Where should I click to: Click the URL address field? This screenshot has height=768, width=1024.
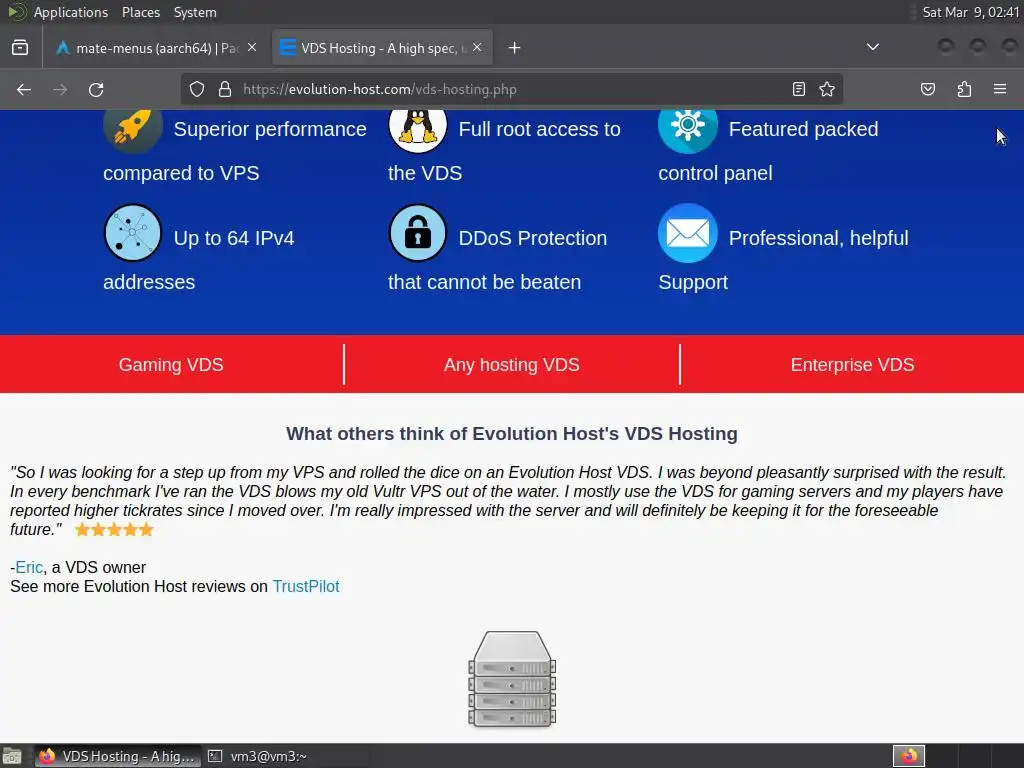[511, 89]
